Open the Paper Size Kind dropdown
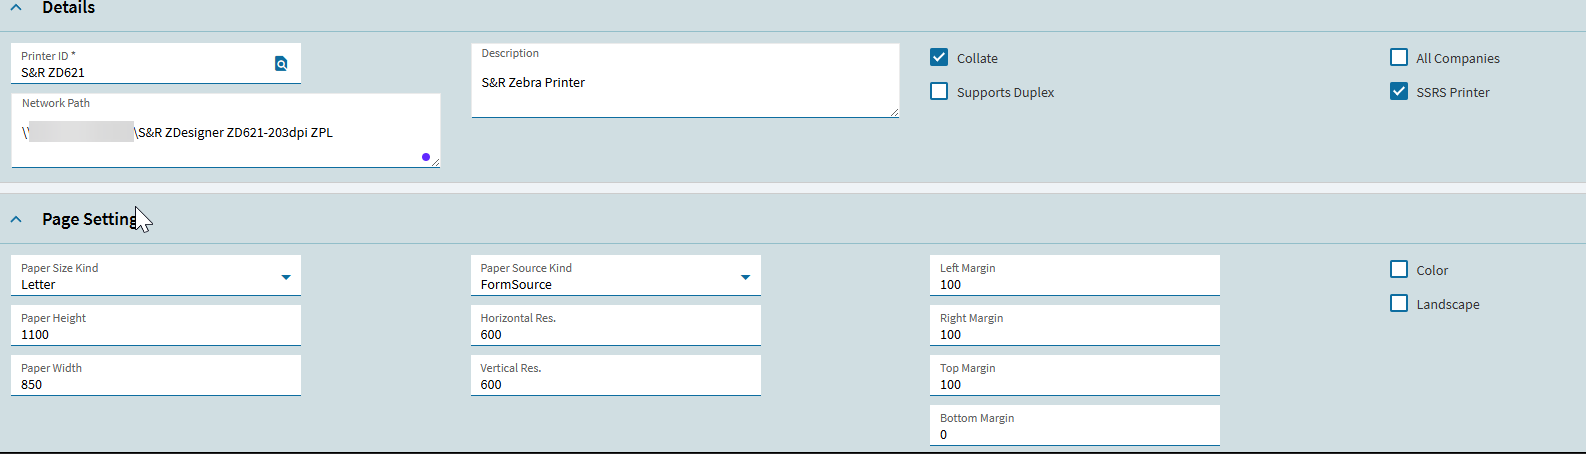 tap(286, 277)
